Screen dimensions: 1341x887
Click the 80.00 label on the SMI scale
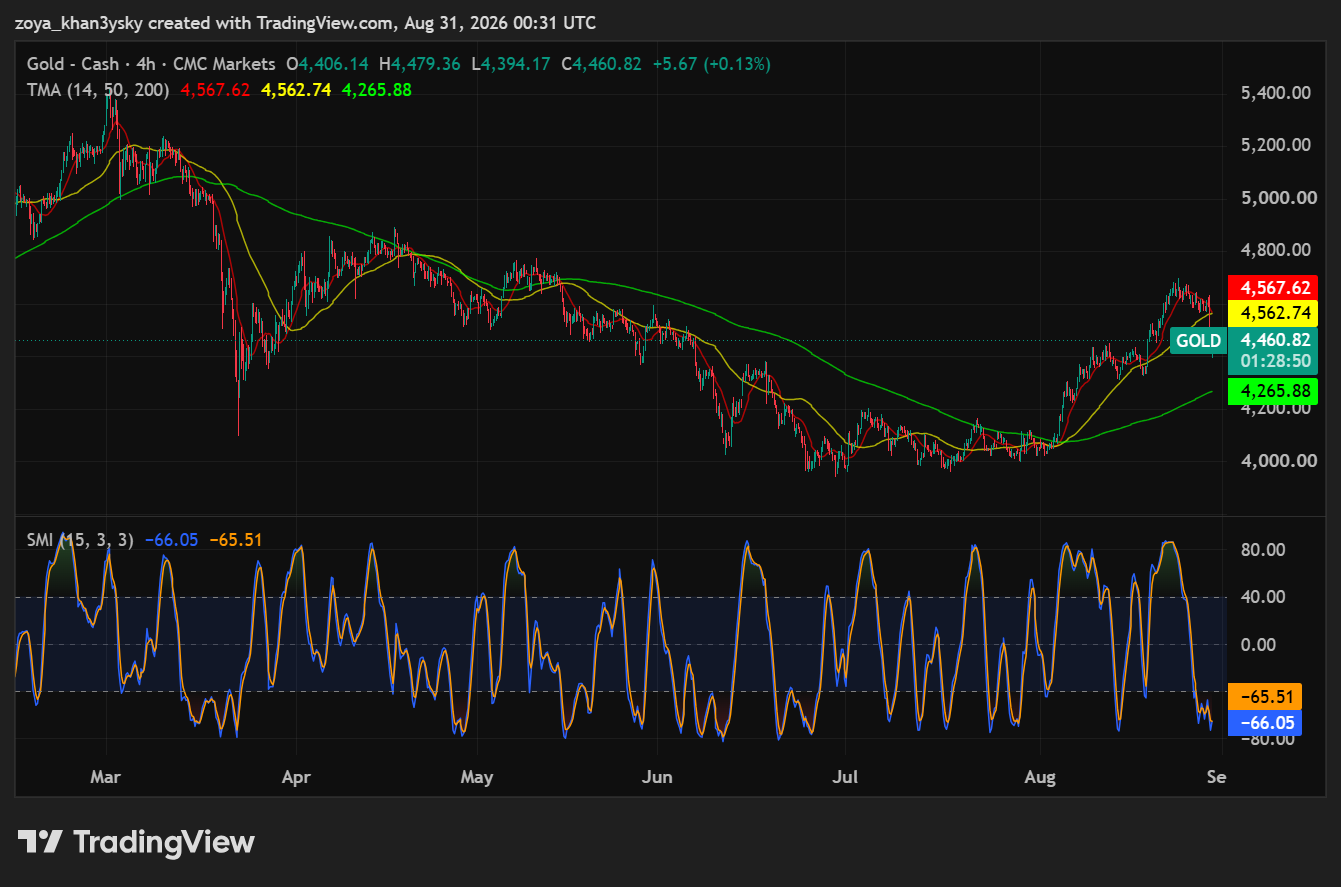1261,550
